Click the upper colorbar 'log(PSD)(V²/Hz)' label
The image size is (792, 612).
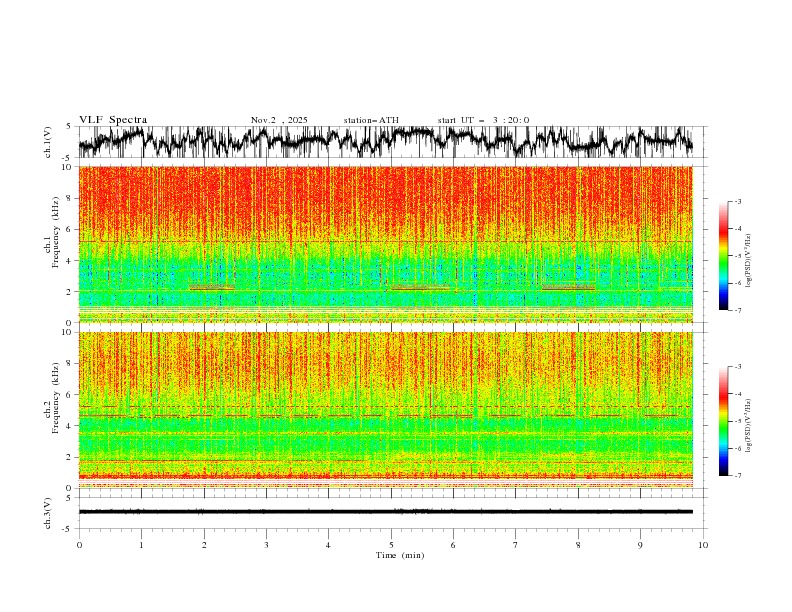click(x=749, y=261)
